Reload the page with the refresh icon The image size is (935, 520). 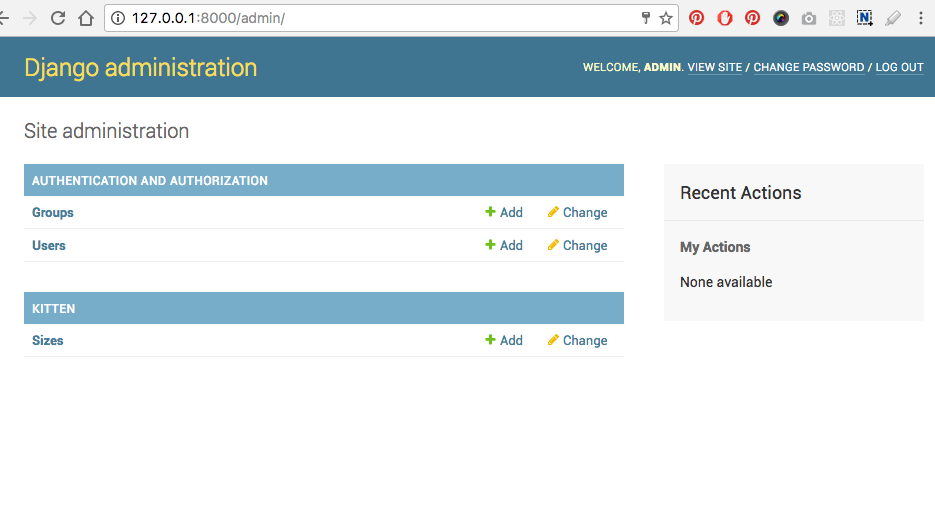pos(58,18)
